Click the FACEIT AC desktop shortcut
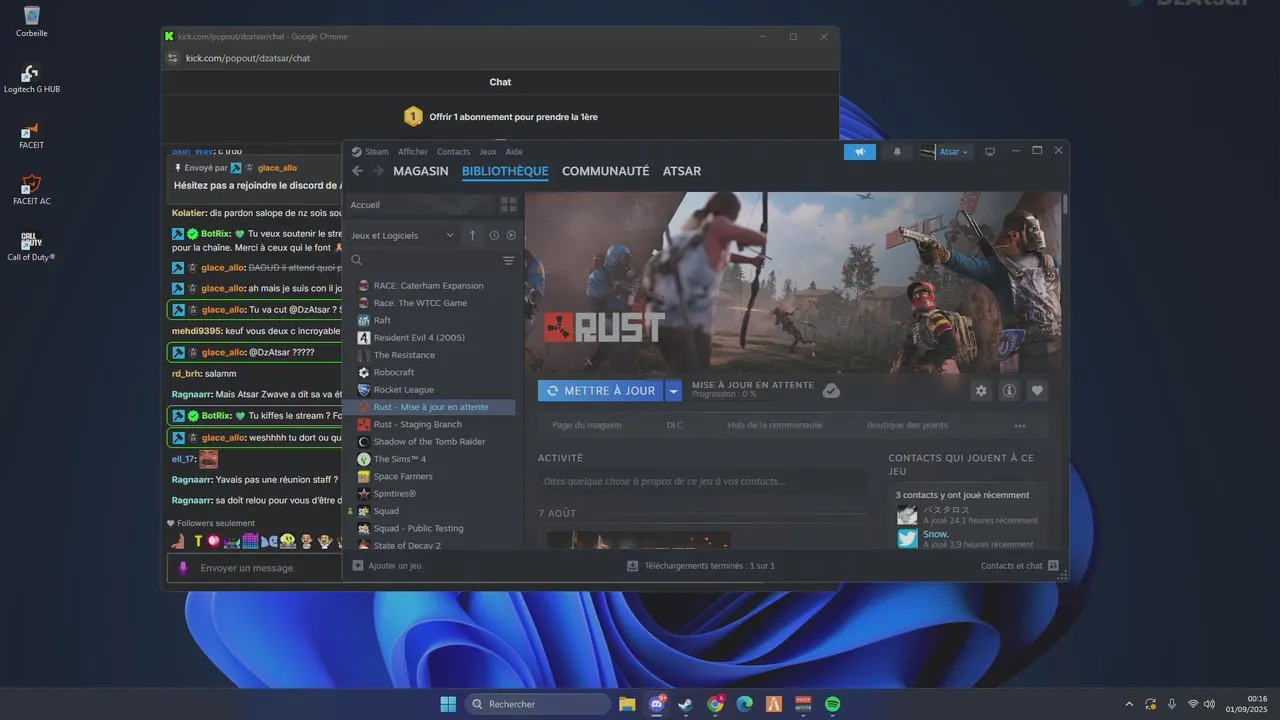Image resolution: width=1280 pixels, height=720 pixels. tap(32, 190)
